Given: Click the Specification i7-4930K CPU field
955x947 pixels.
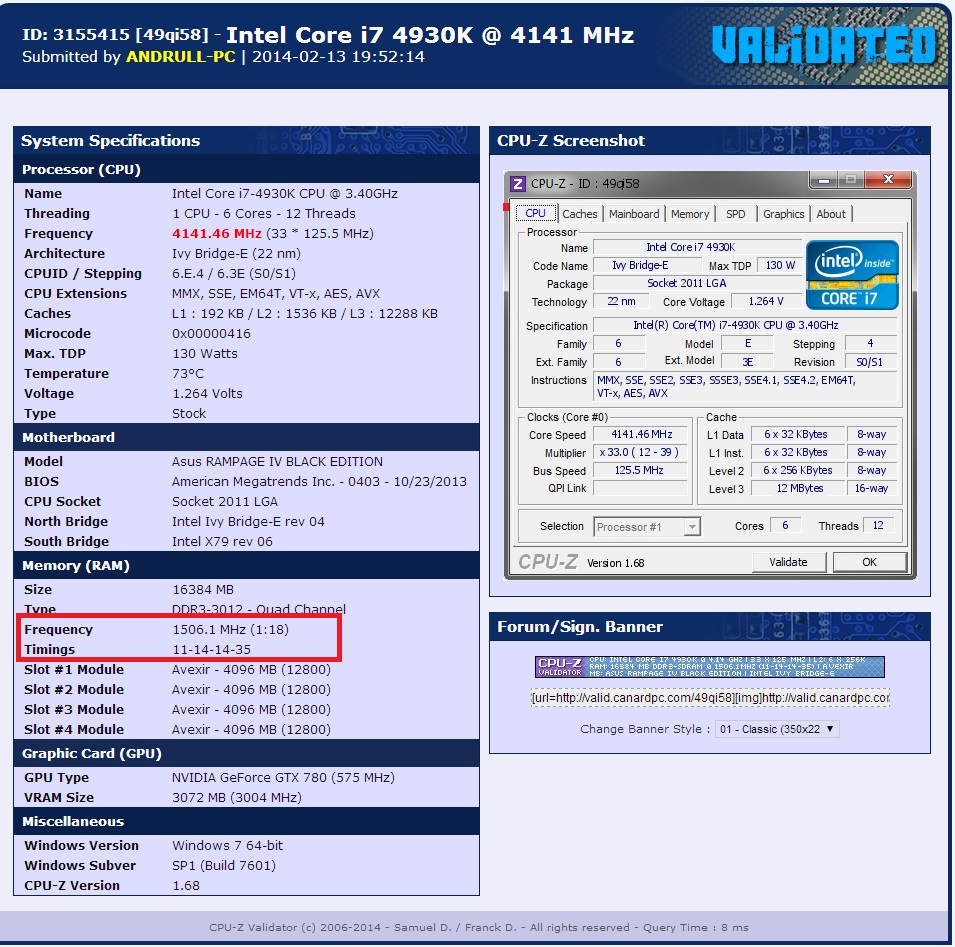Looking at the screenshot, I should 745,325.
